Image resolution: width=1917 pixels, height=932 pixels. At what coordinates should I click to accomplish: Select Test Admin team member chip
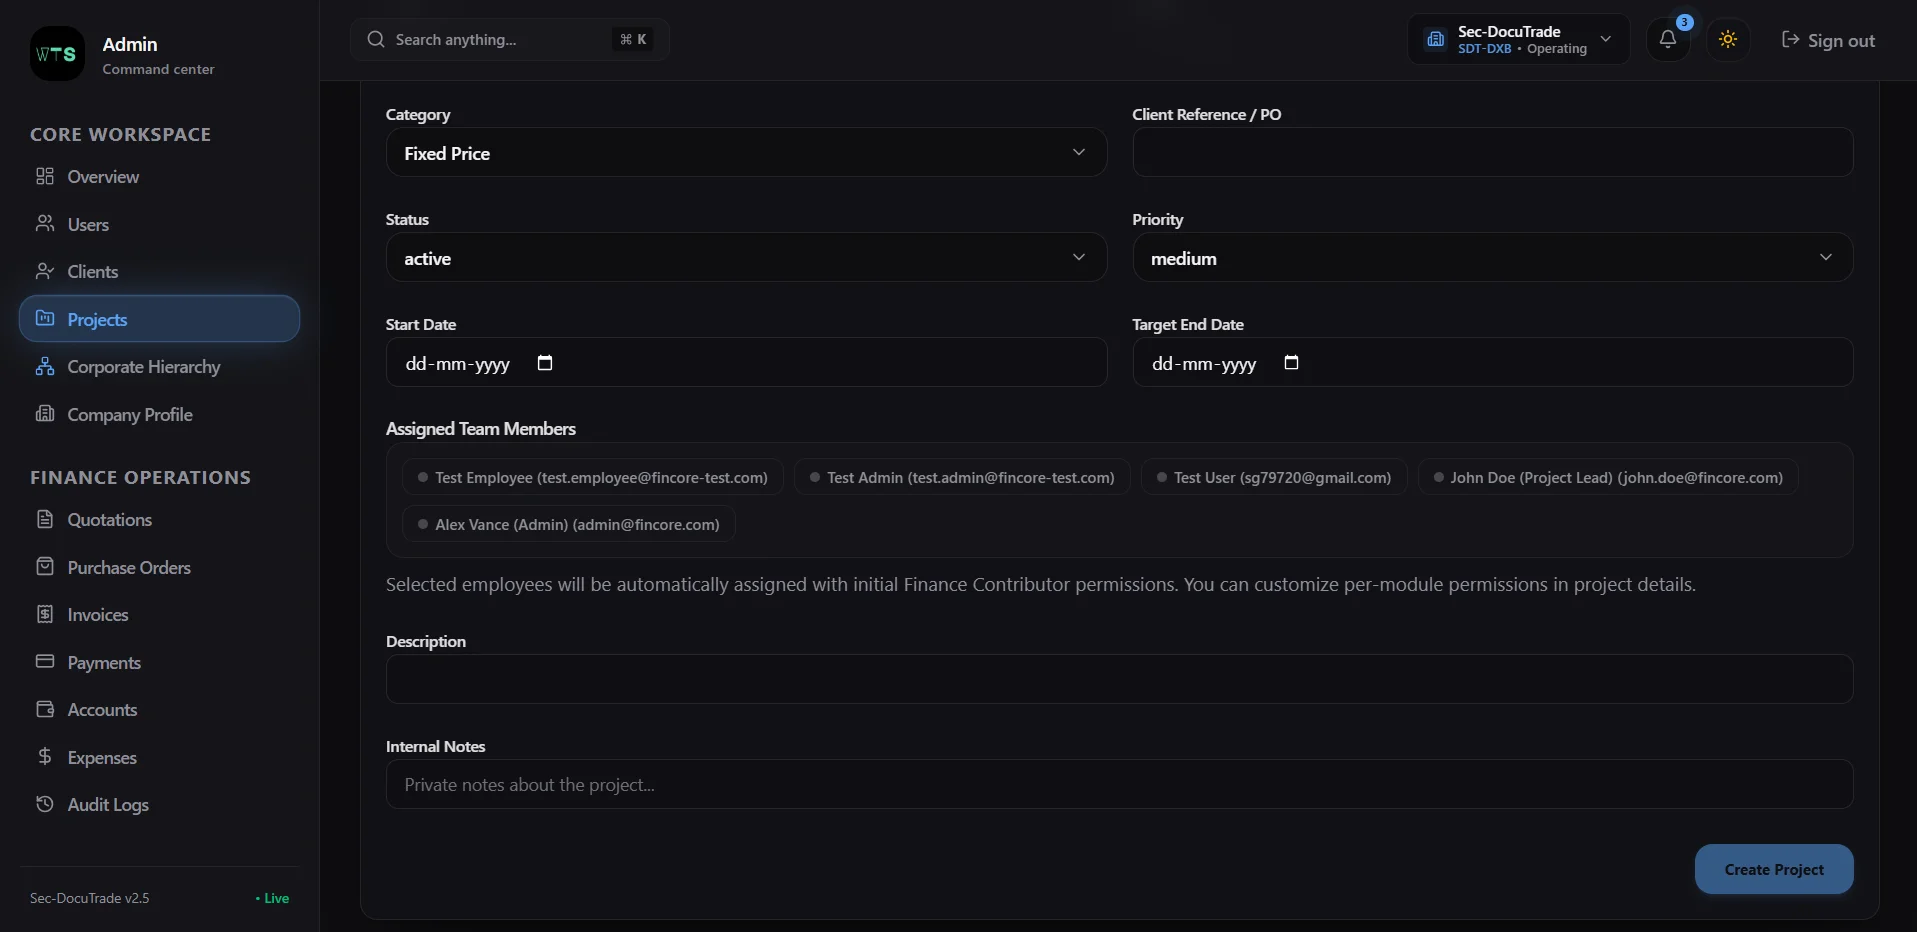[961, 477]
